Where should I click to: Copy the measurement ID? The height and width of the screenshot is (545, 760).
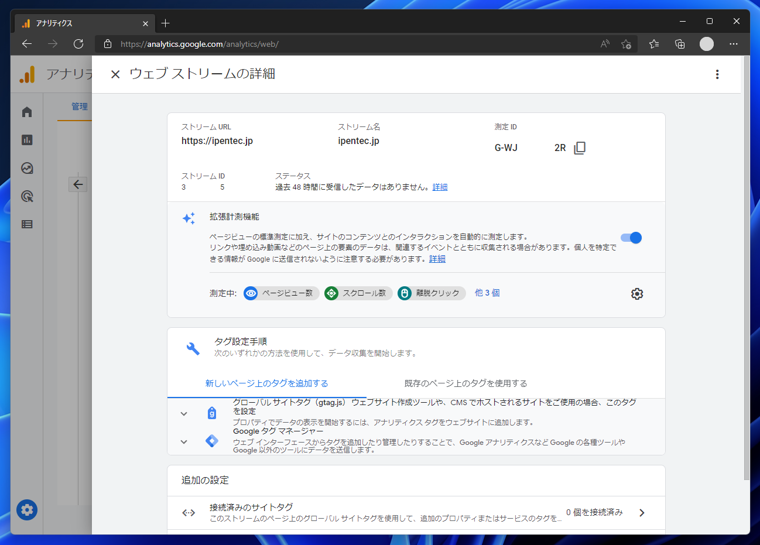click(x=580, y=148)
